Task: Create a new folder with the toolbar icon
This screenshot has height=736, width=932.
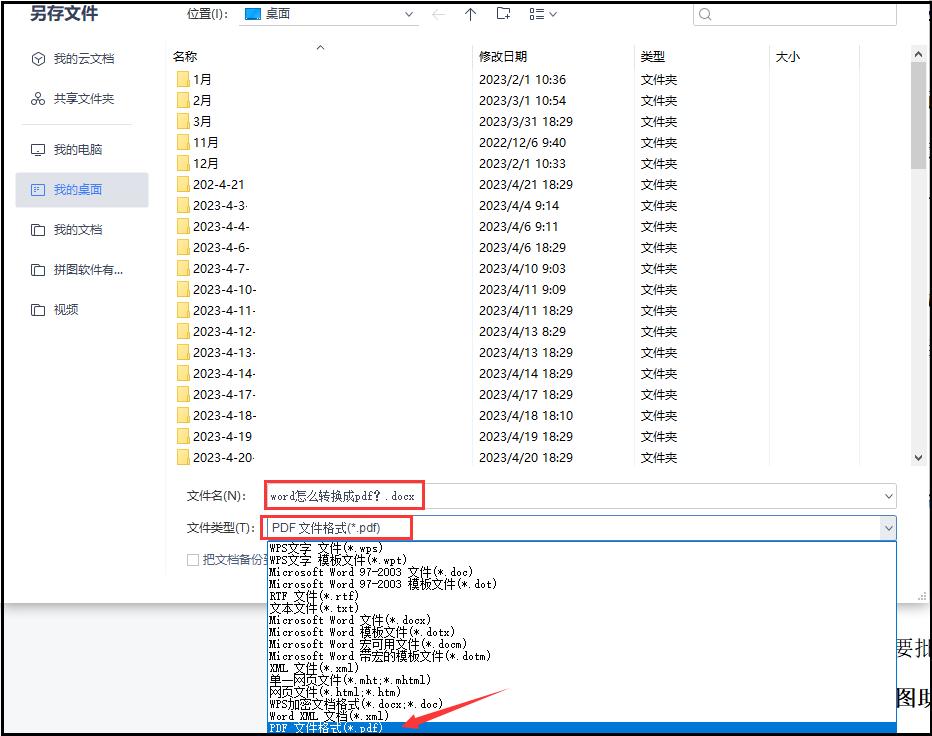Action: pyautogui.click(x=503, y=14)
